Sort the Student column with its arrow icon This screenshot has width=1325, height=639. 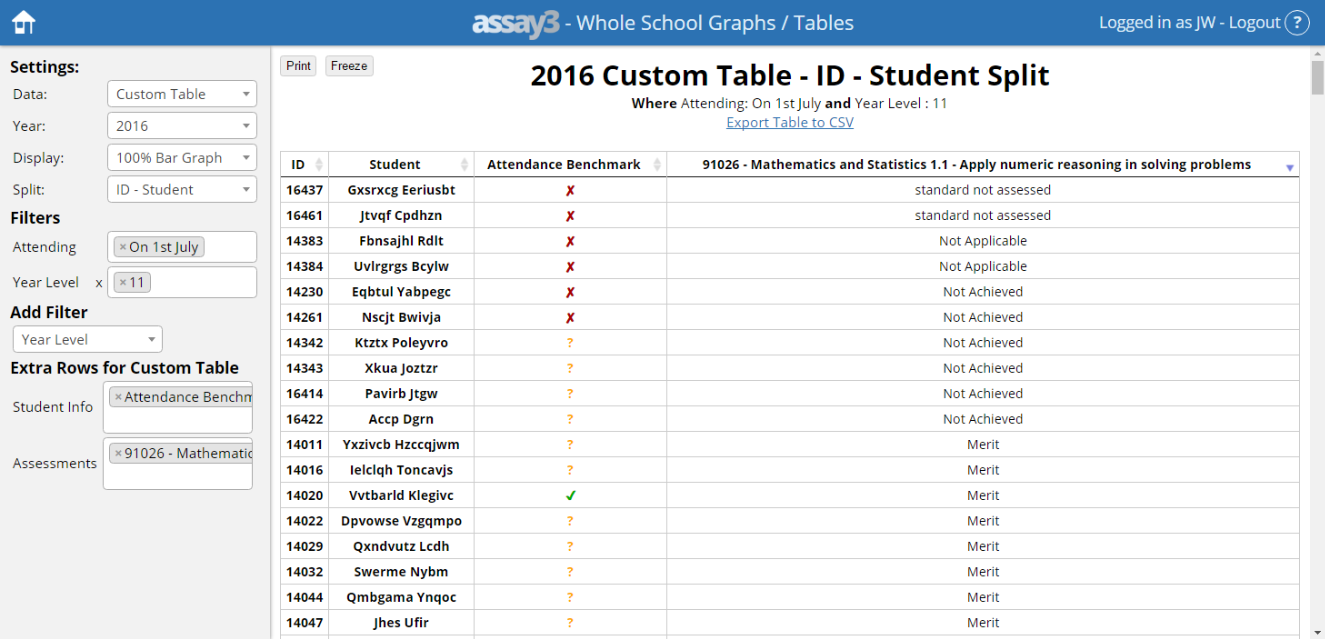pyautogui.click(x=465, y=163)
